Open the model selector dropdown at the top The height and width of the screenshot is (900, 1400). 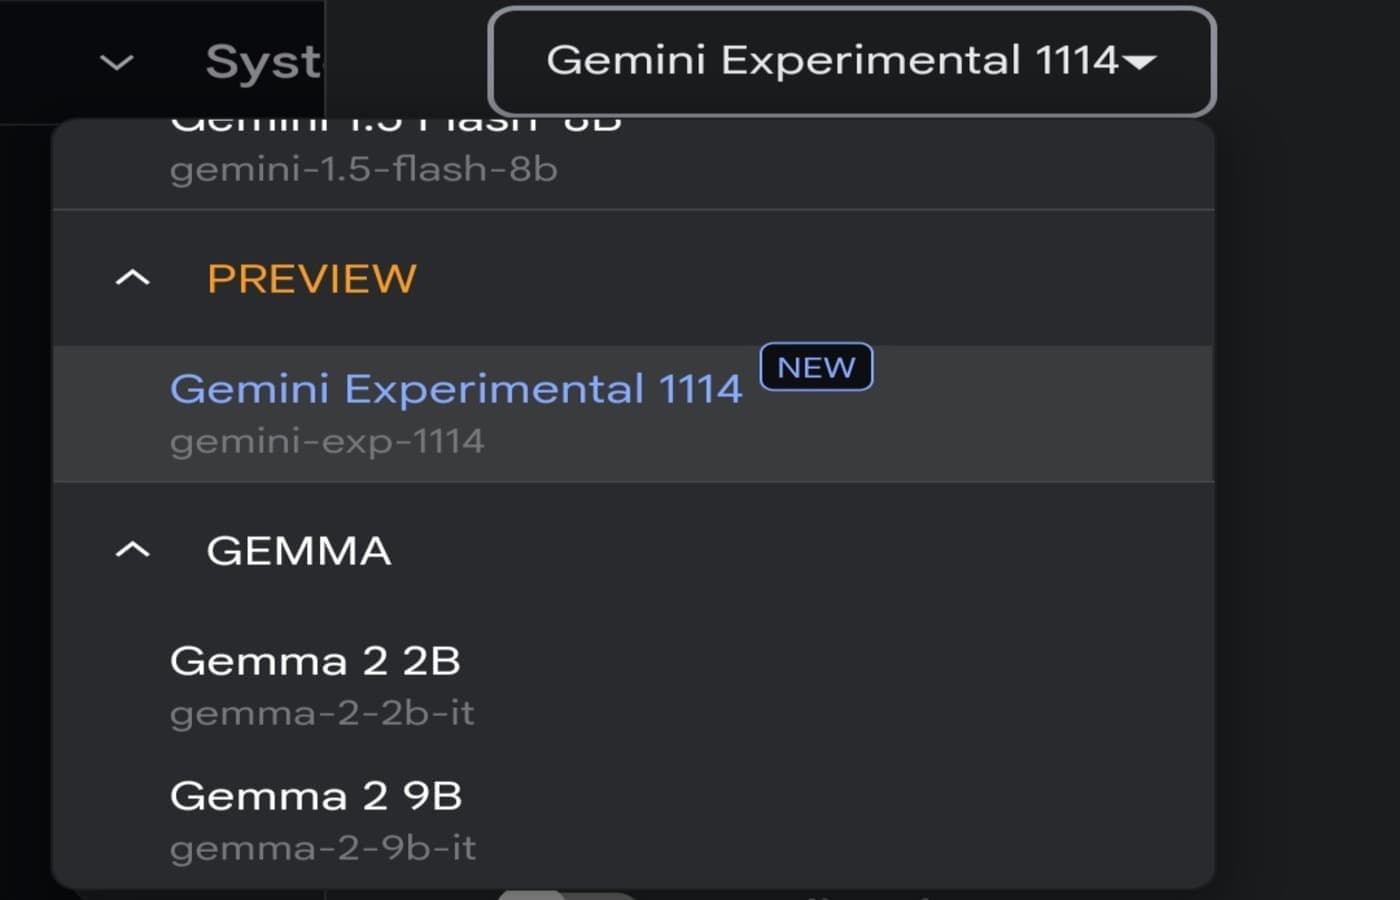[850, 61]
